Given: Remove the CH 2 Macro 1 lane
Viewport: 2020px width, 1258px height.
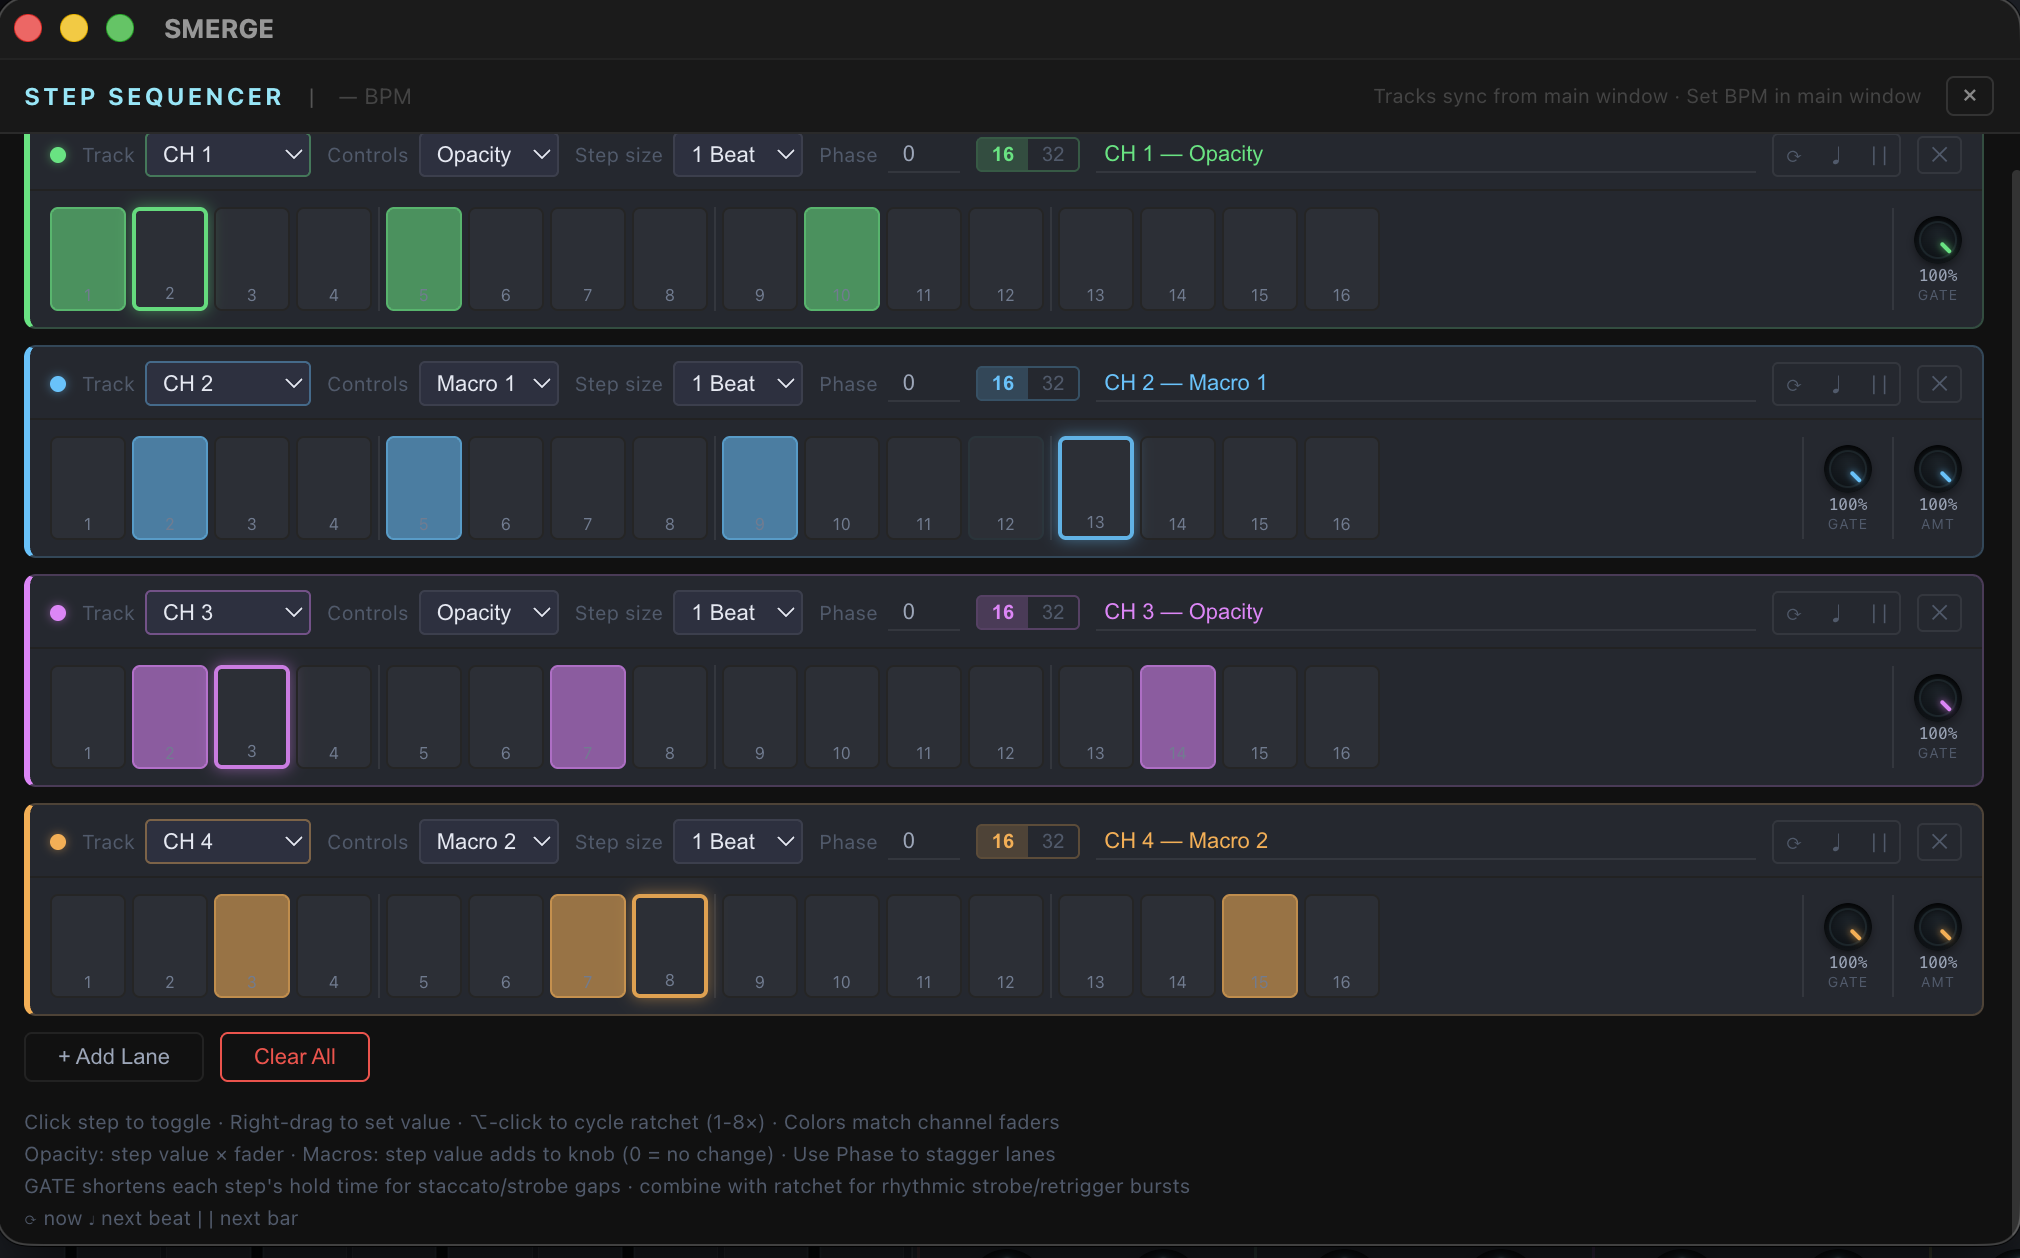Looking at the screenshot, I should click(x=1939, y=384).
